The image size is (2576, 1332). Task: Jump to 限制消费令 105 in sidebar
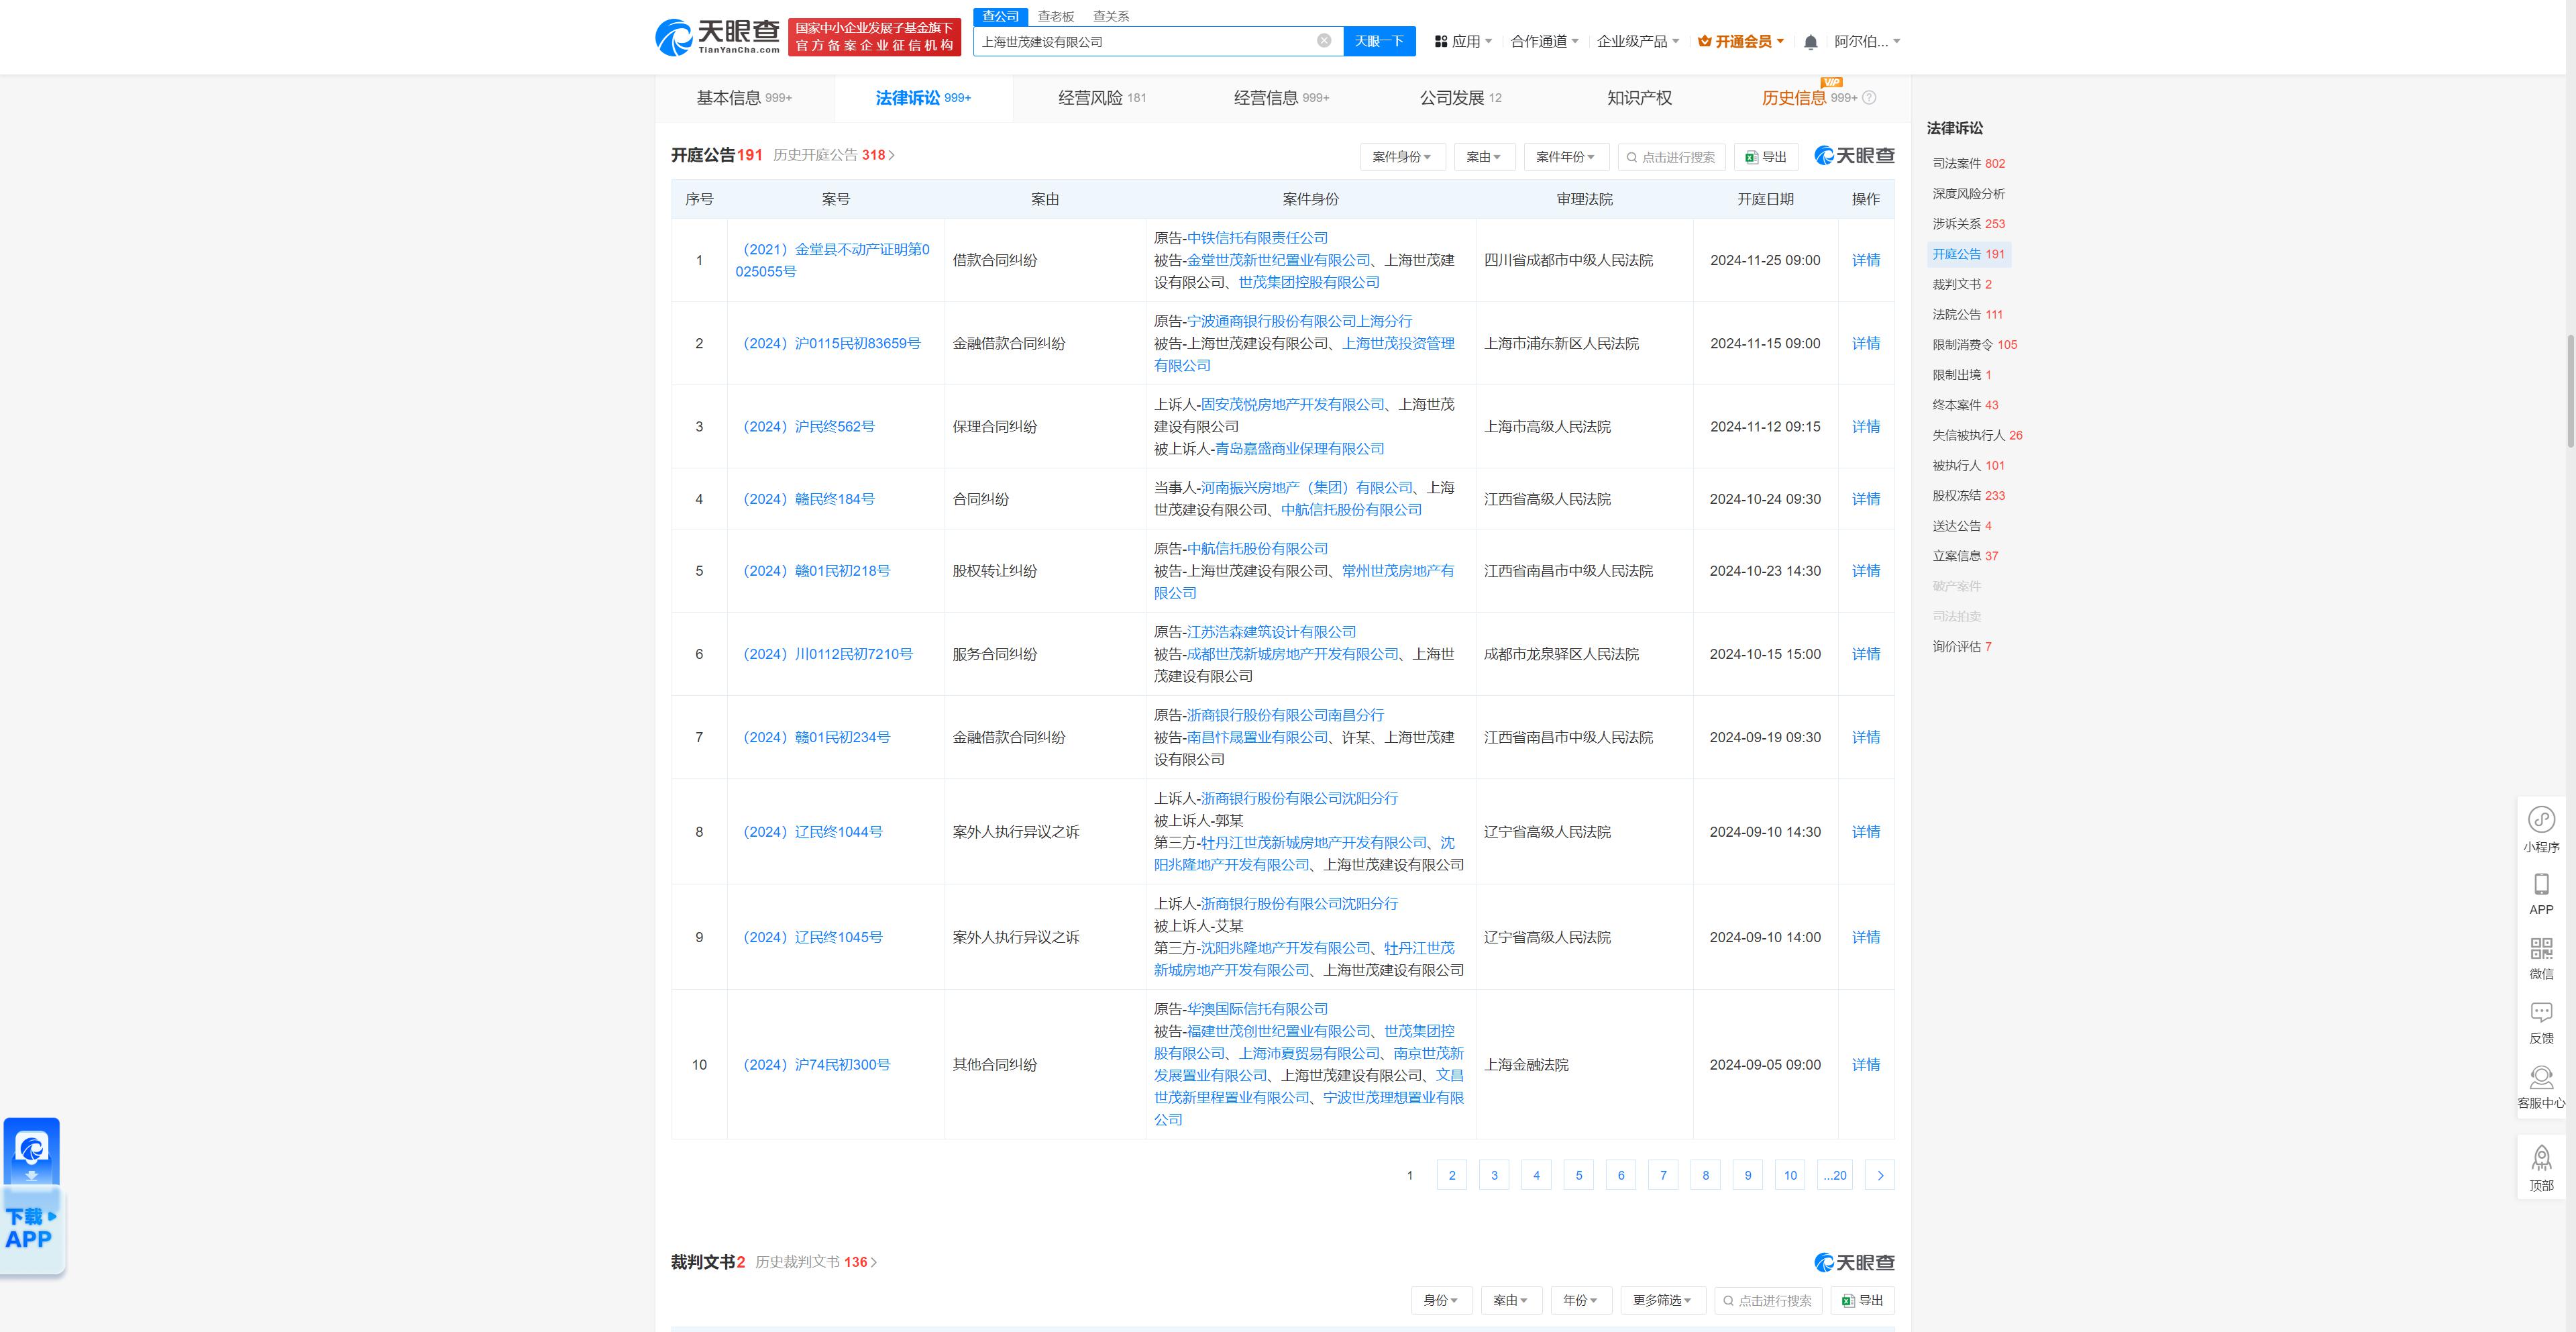click(x=1974, y=345)
